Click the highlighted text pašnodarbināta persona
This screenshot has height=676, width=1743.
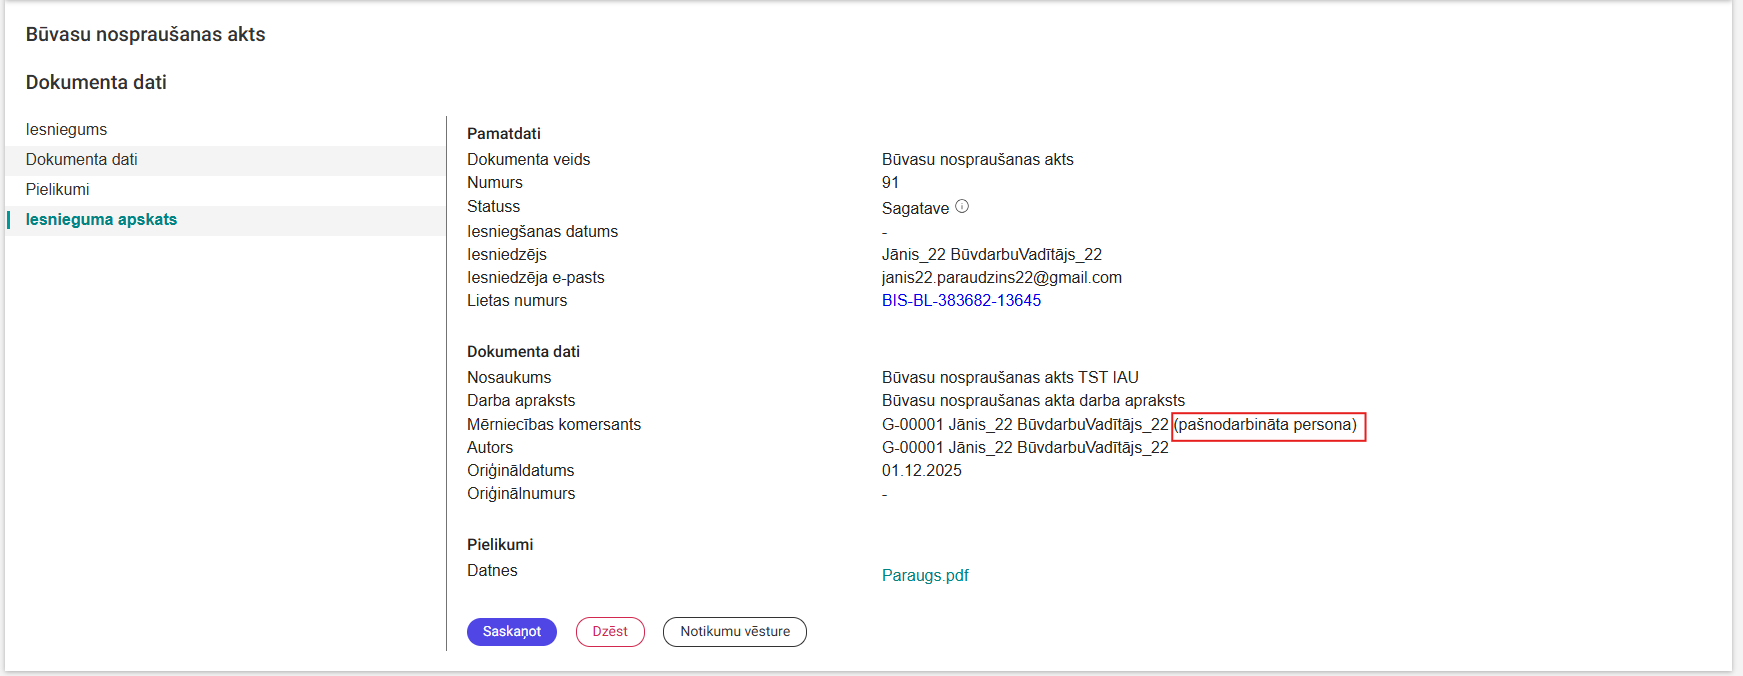click(x=1267, y=425)
